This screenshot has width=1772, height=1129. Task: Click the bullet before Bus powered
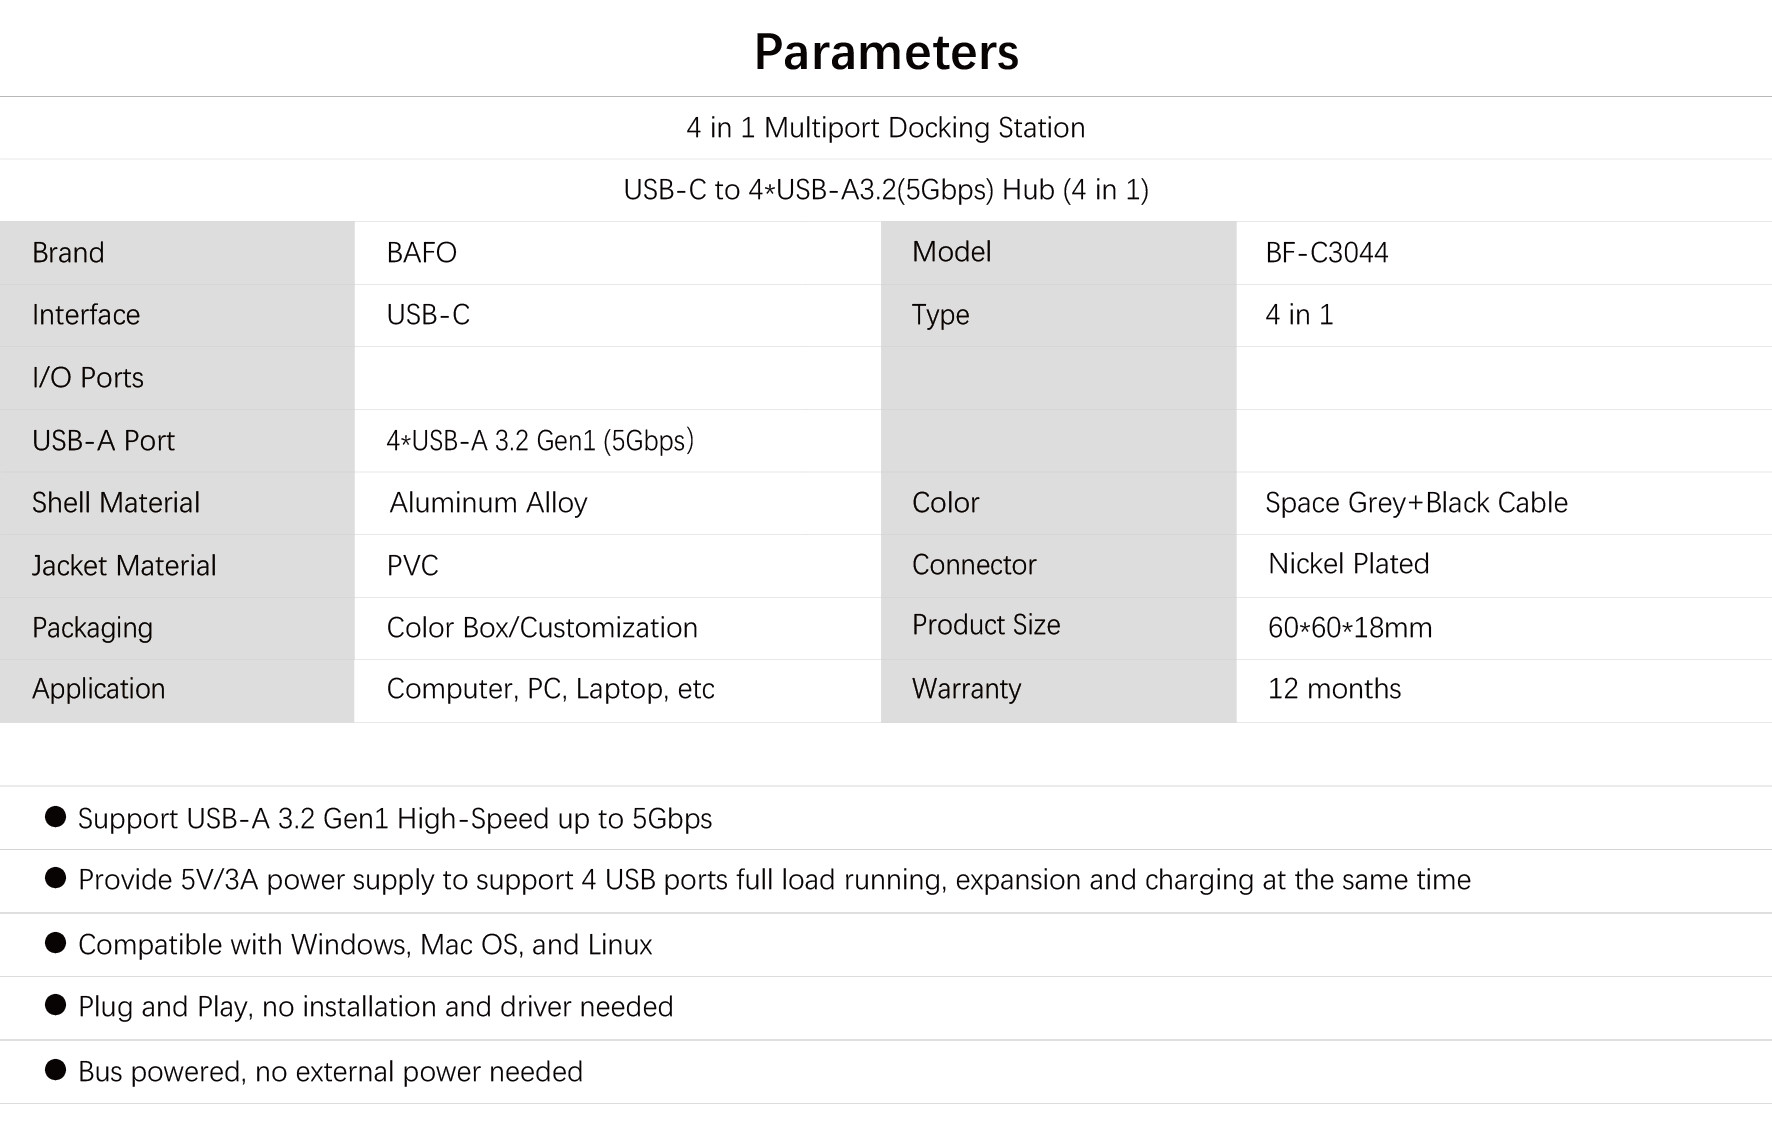pyautogui.click(x=56, y=1070)
